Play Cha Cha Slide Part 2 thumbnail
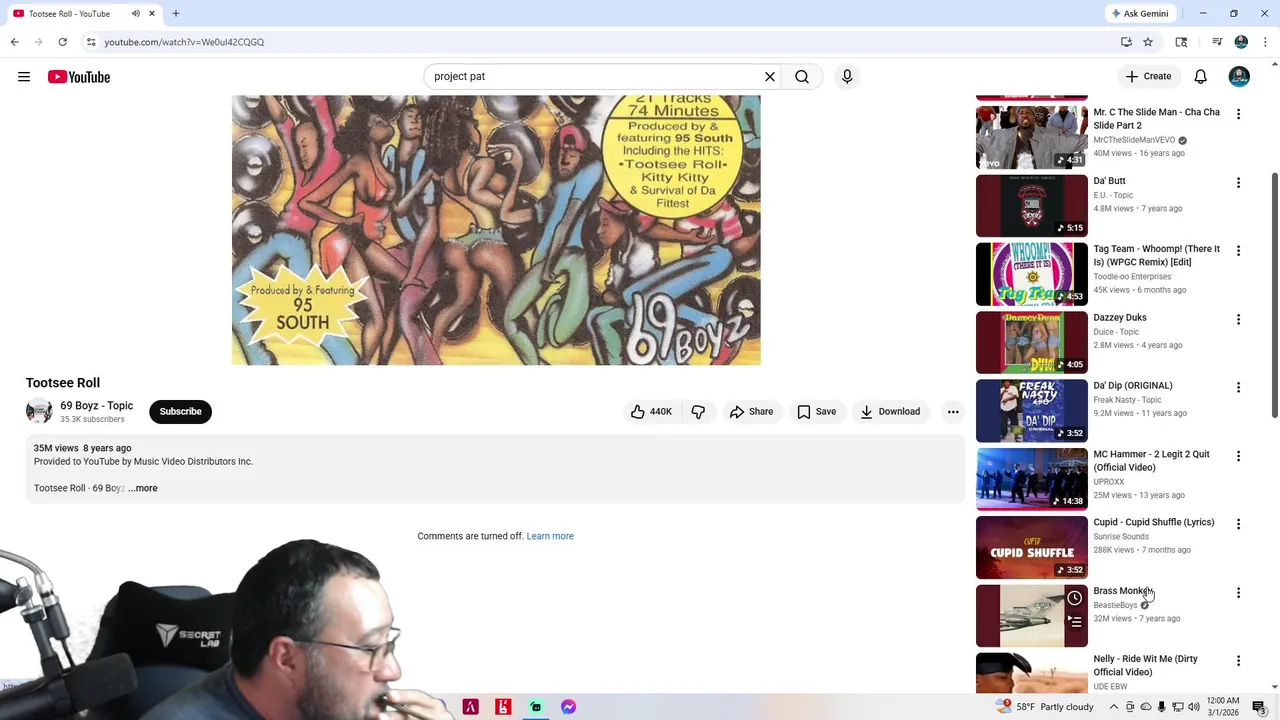 (x=1031, y=138)
